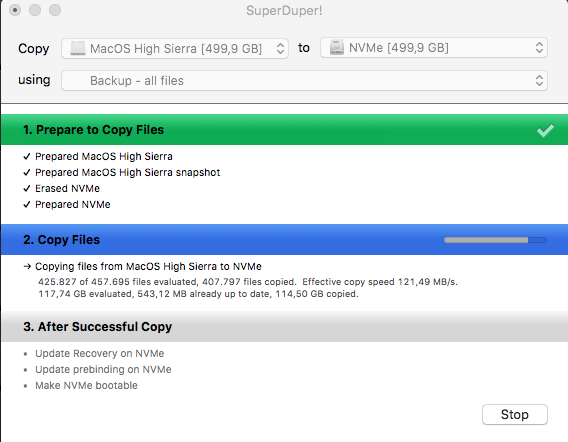Click the Stop button
The height and width of the screenshot is (442, 568).
pos(515,414)
